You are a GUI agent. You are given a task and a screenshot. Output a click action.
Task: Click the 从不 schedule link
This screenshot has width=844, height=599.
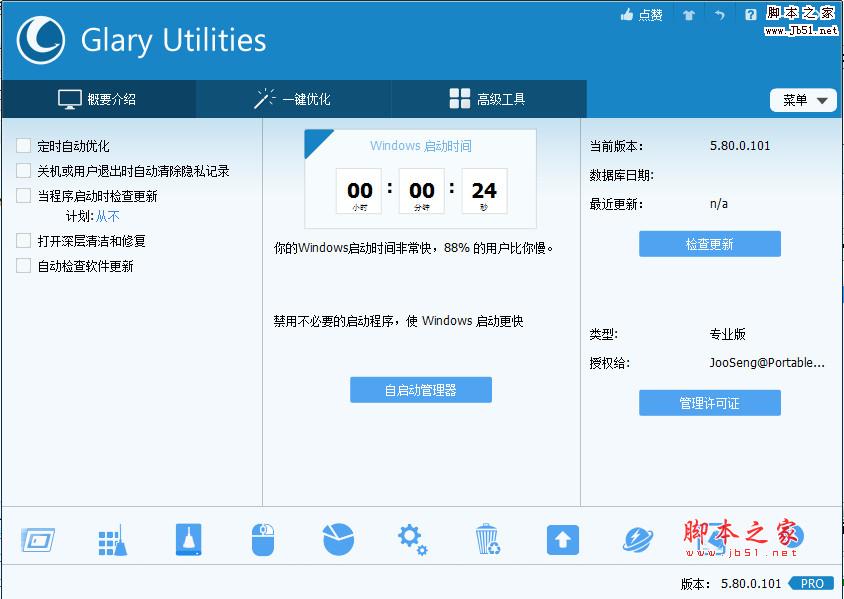pos(108,216)
